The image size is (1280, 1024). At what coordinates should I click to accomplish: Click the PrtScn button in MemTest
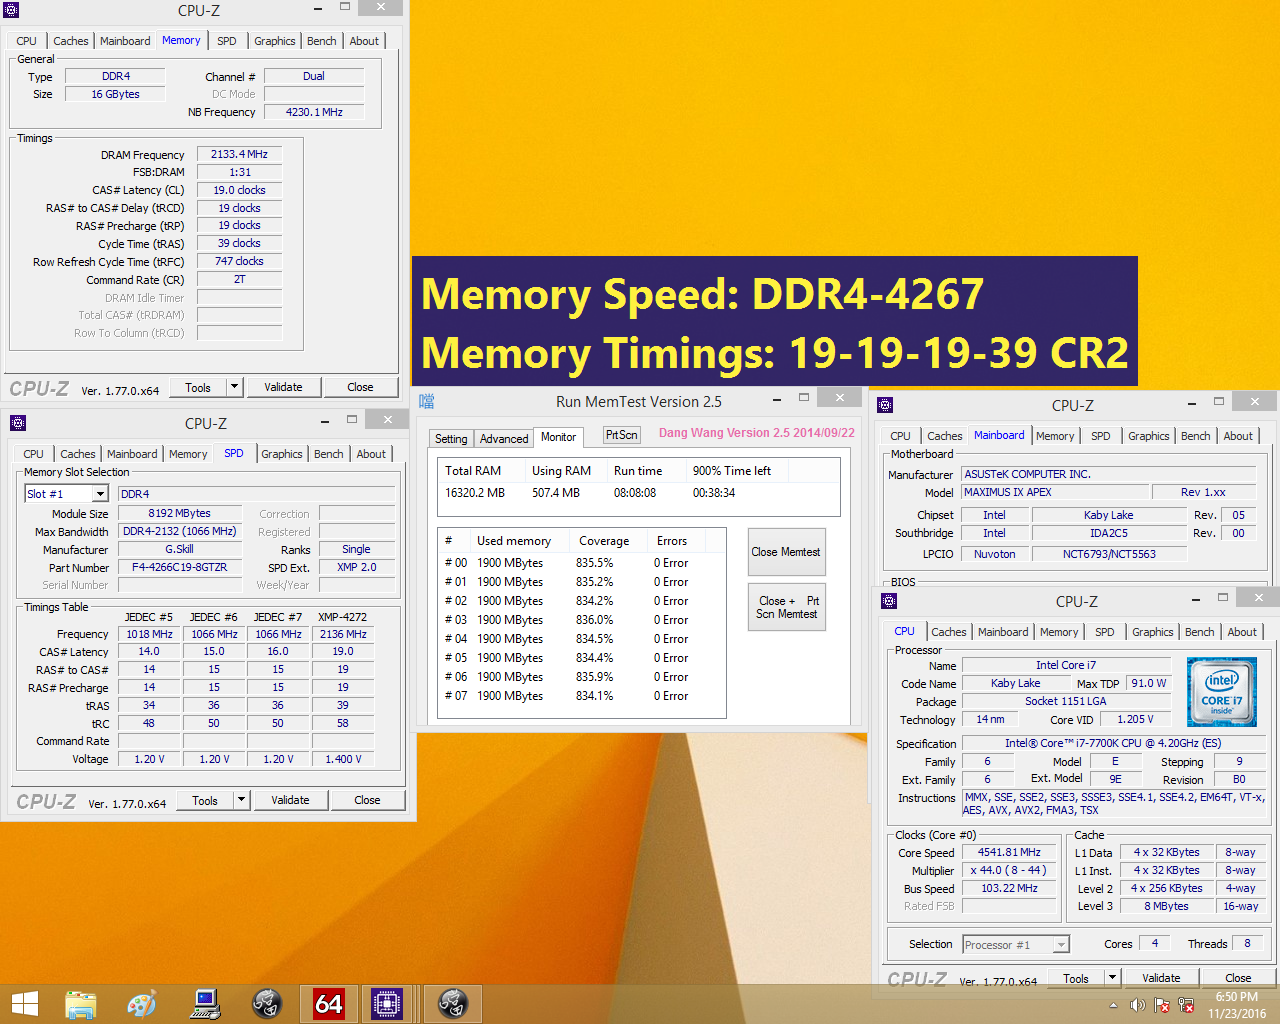point(621,435)
